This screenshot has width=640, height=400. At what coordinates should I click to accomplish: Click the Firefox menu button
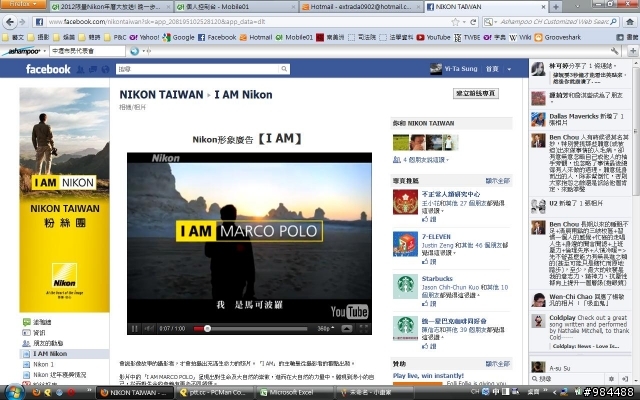pos(24,4)
